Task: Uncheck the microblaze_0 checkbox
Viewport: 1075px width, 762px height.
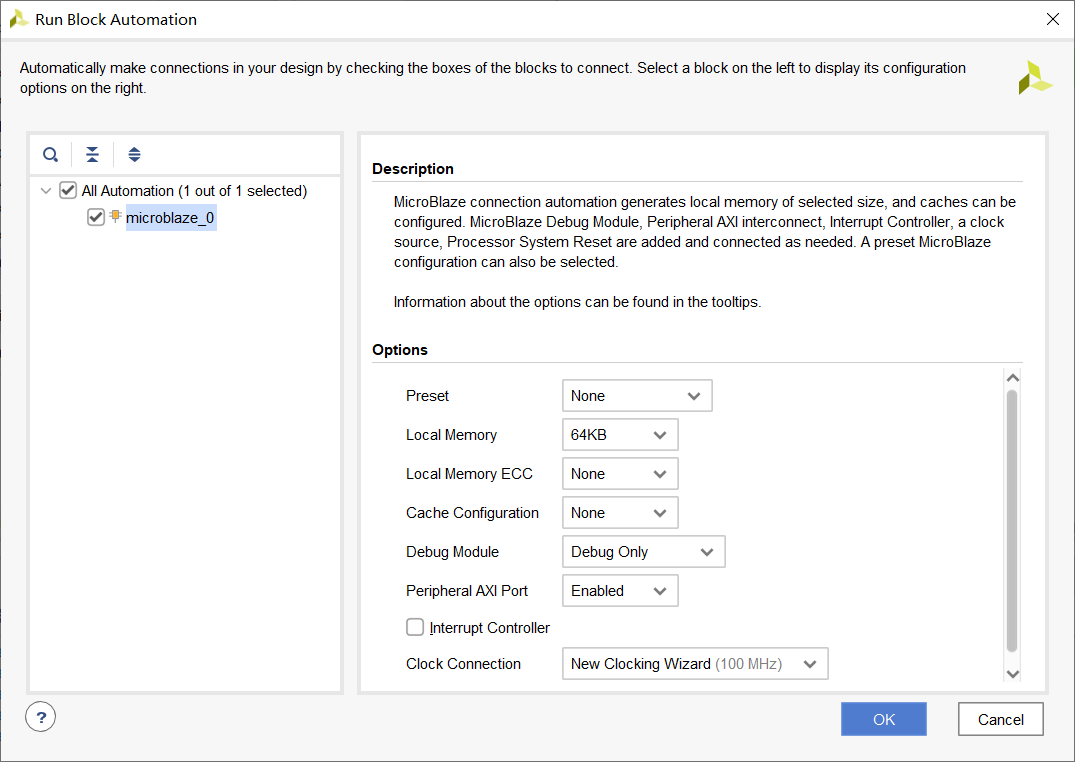Action: [96, 217]
